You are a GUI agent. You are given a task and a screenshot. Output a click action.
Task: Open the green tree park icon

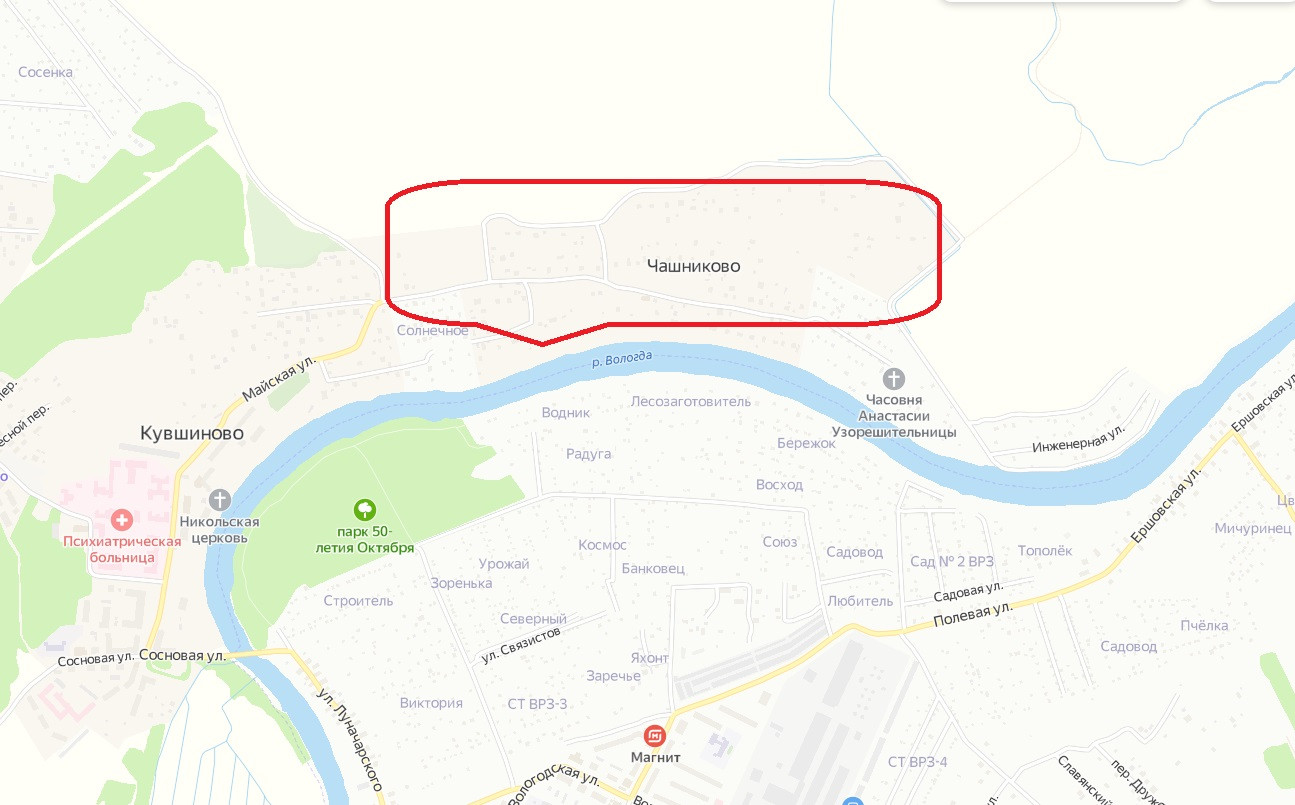pos(366,509)
